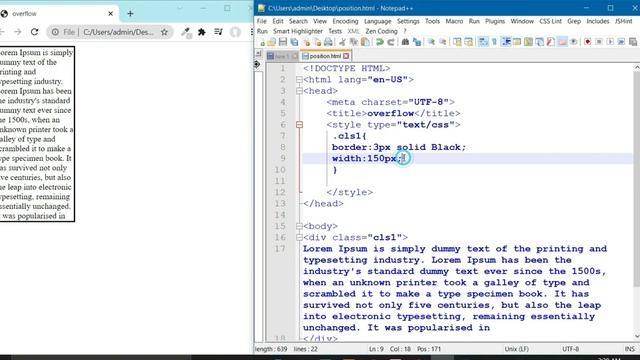The width and height of the screenshot is (640, 360).
Task: Open a new Chrome tab with plus
Action: [130, 13]
